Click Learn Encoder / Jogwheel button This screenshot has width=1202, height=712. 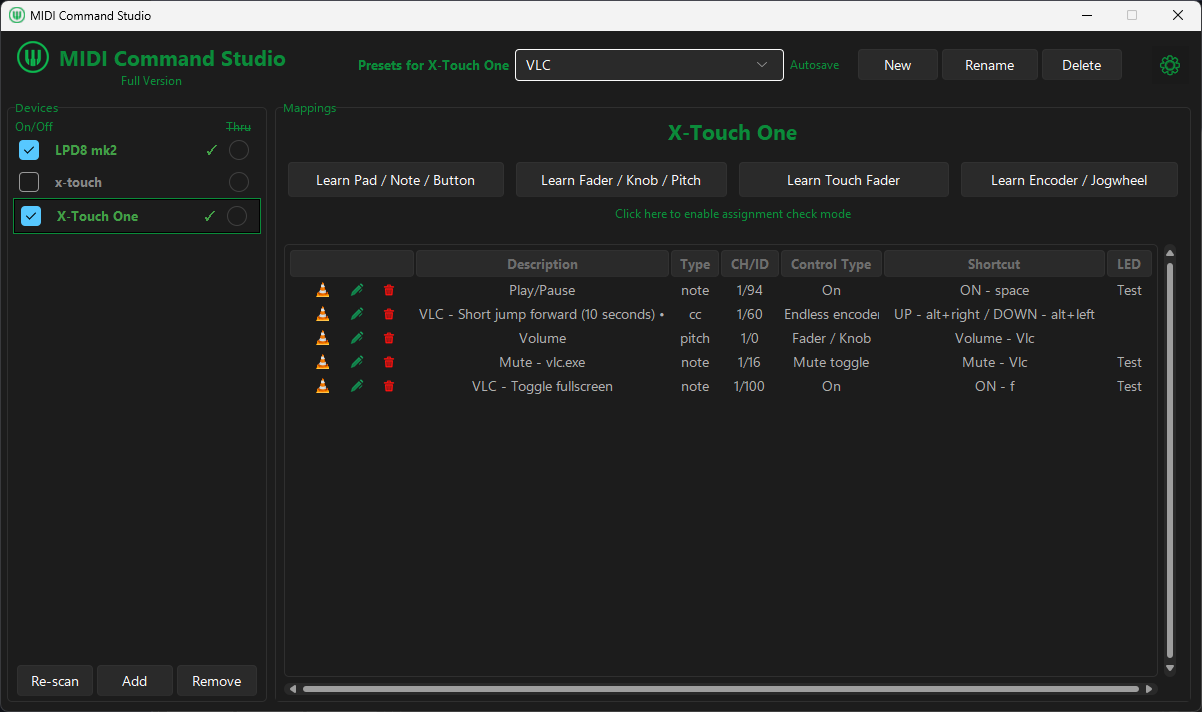[1069, 180]
